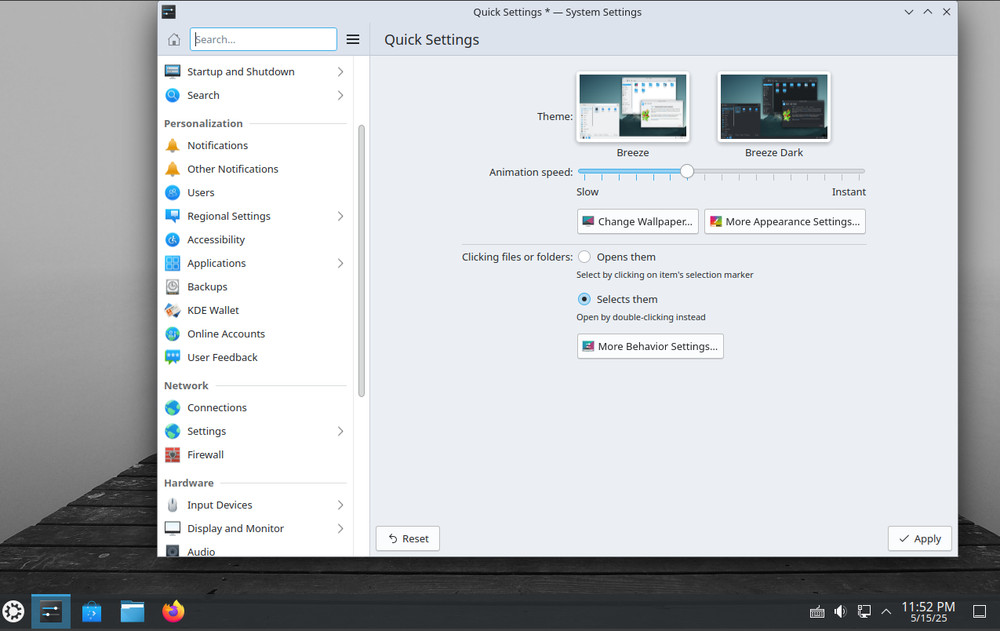Click Show Desktop button in the panel
This screenshot has width=1000, height=631.
click(x=979, y=611)
